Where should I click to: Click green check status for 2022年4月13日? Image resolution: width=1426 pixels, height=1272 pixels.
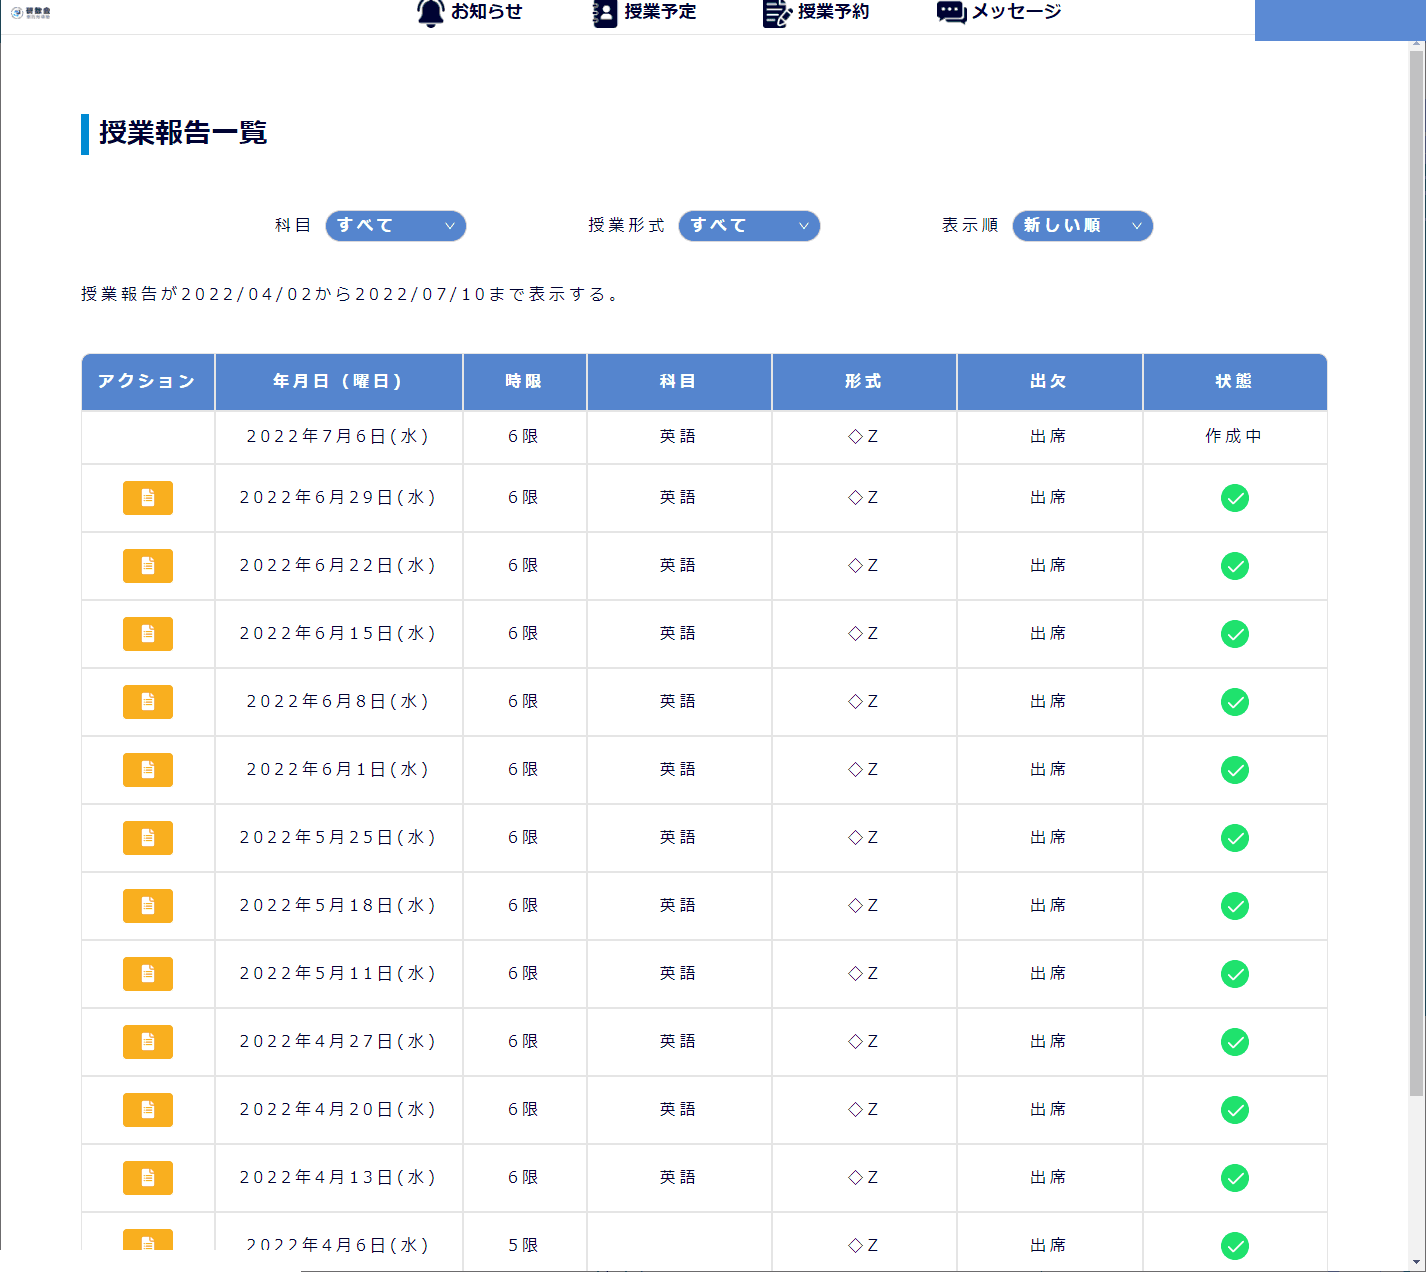coord(1235,1178)
